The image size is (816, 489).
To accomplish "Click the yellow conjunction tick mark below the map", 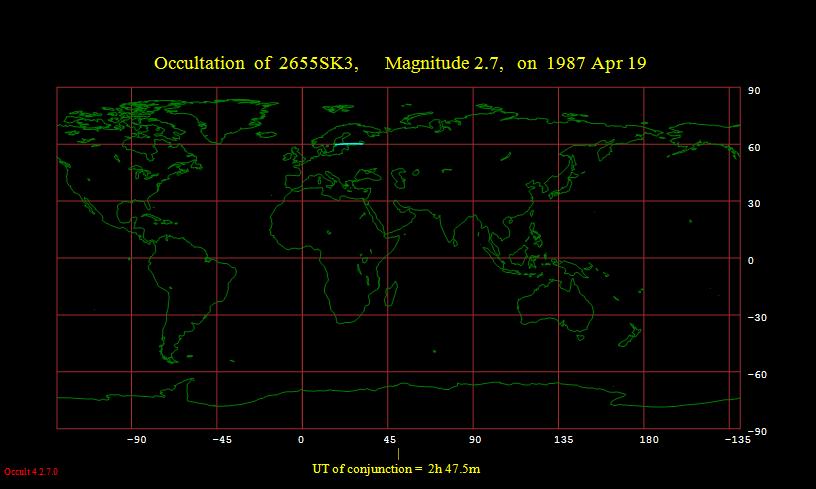I will coord(398,454).
